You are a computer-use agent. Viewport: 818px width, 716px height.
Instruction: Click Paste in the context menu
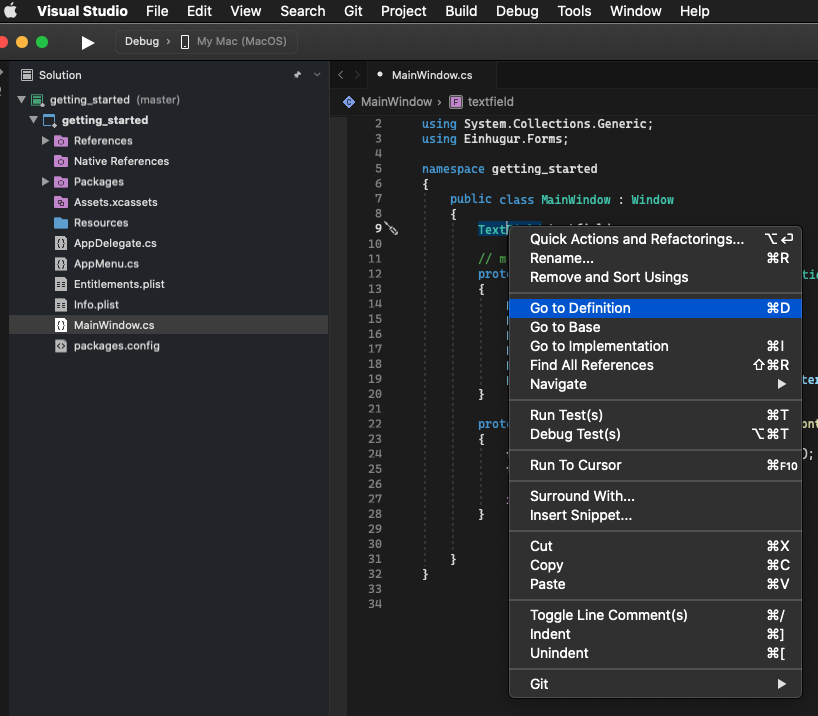(655, 584)
